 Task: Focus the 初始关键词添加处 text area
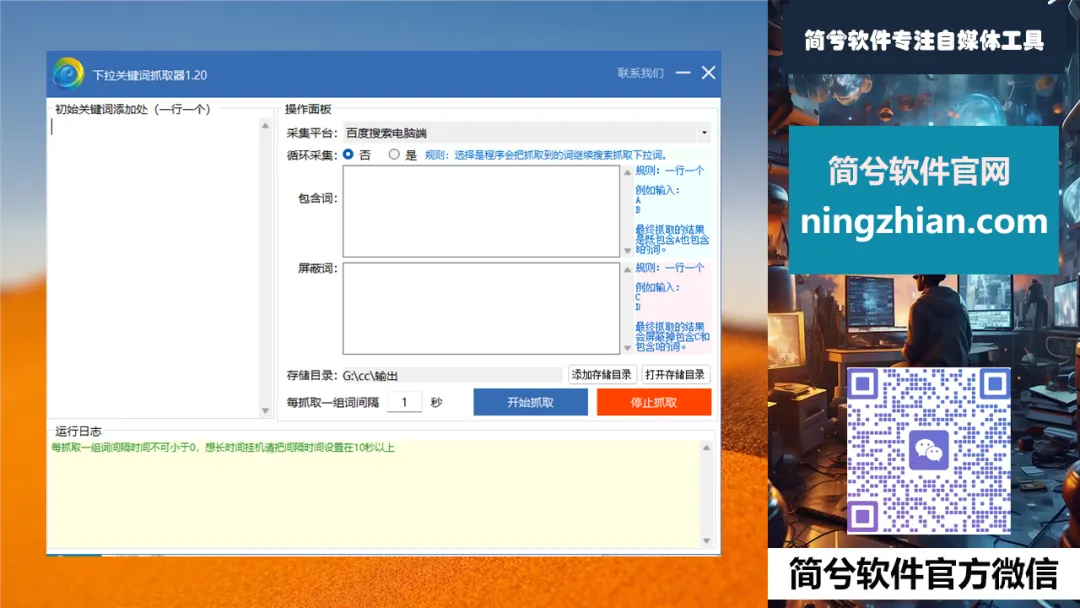tap(155, 267)
